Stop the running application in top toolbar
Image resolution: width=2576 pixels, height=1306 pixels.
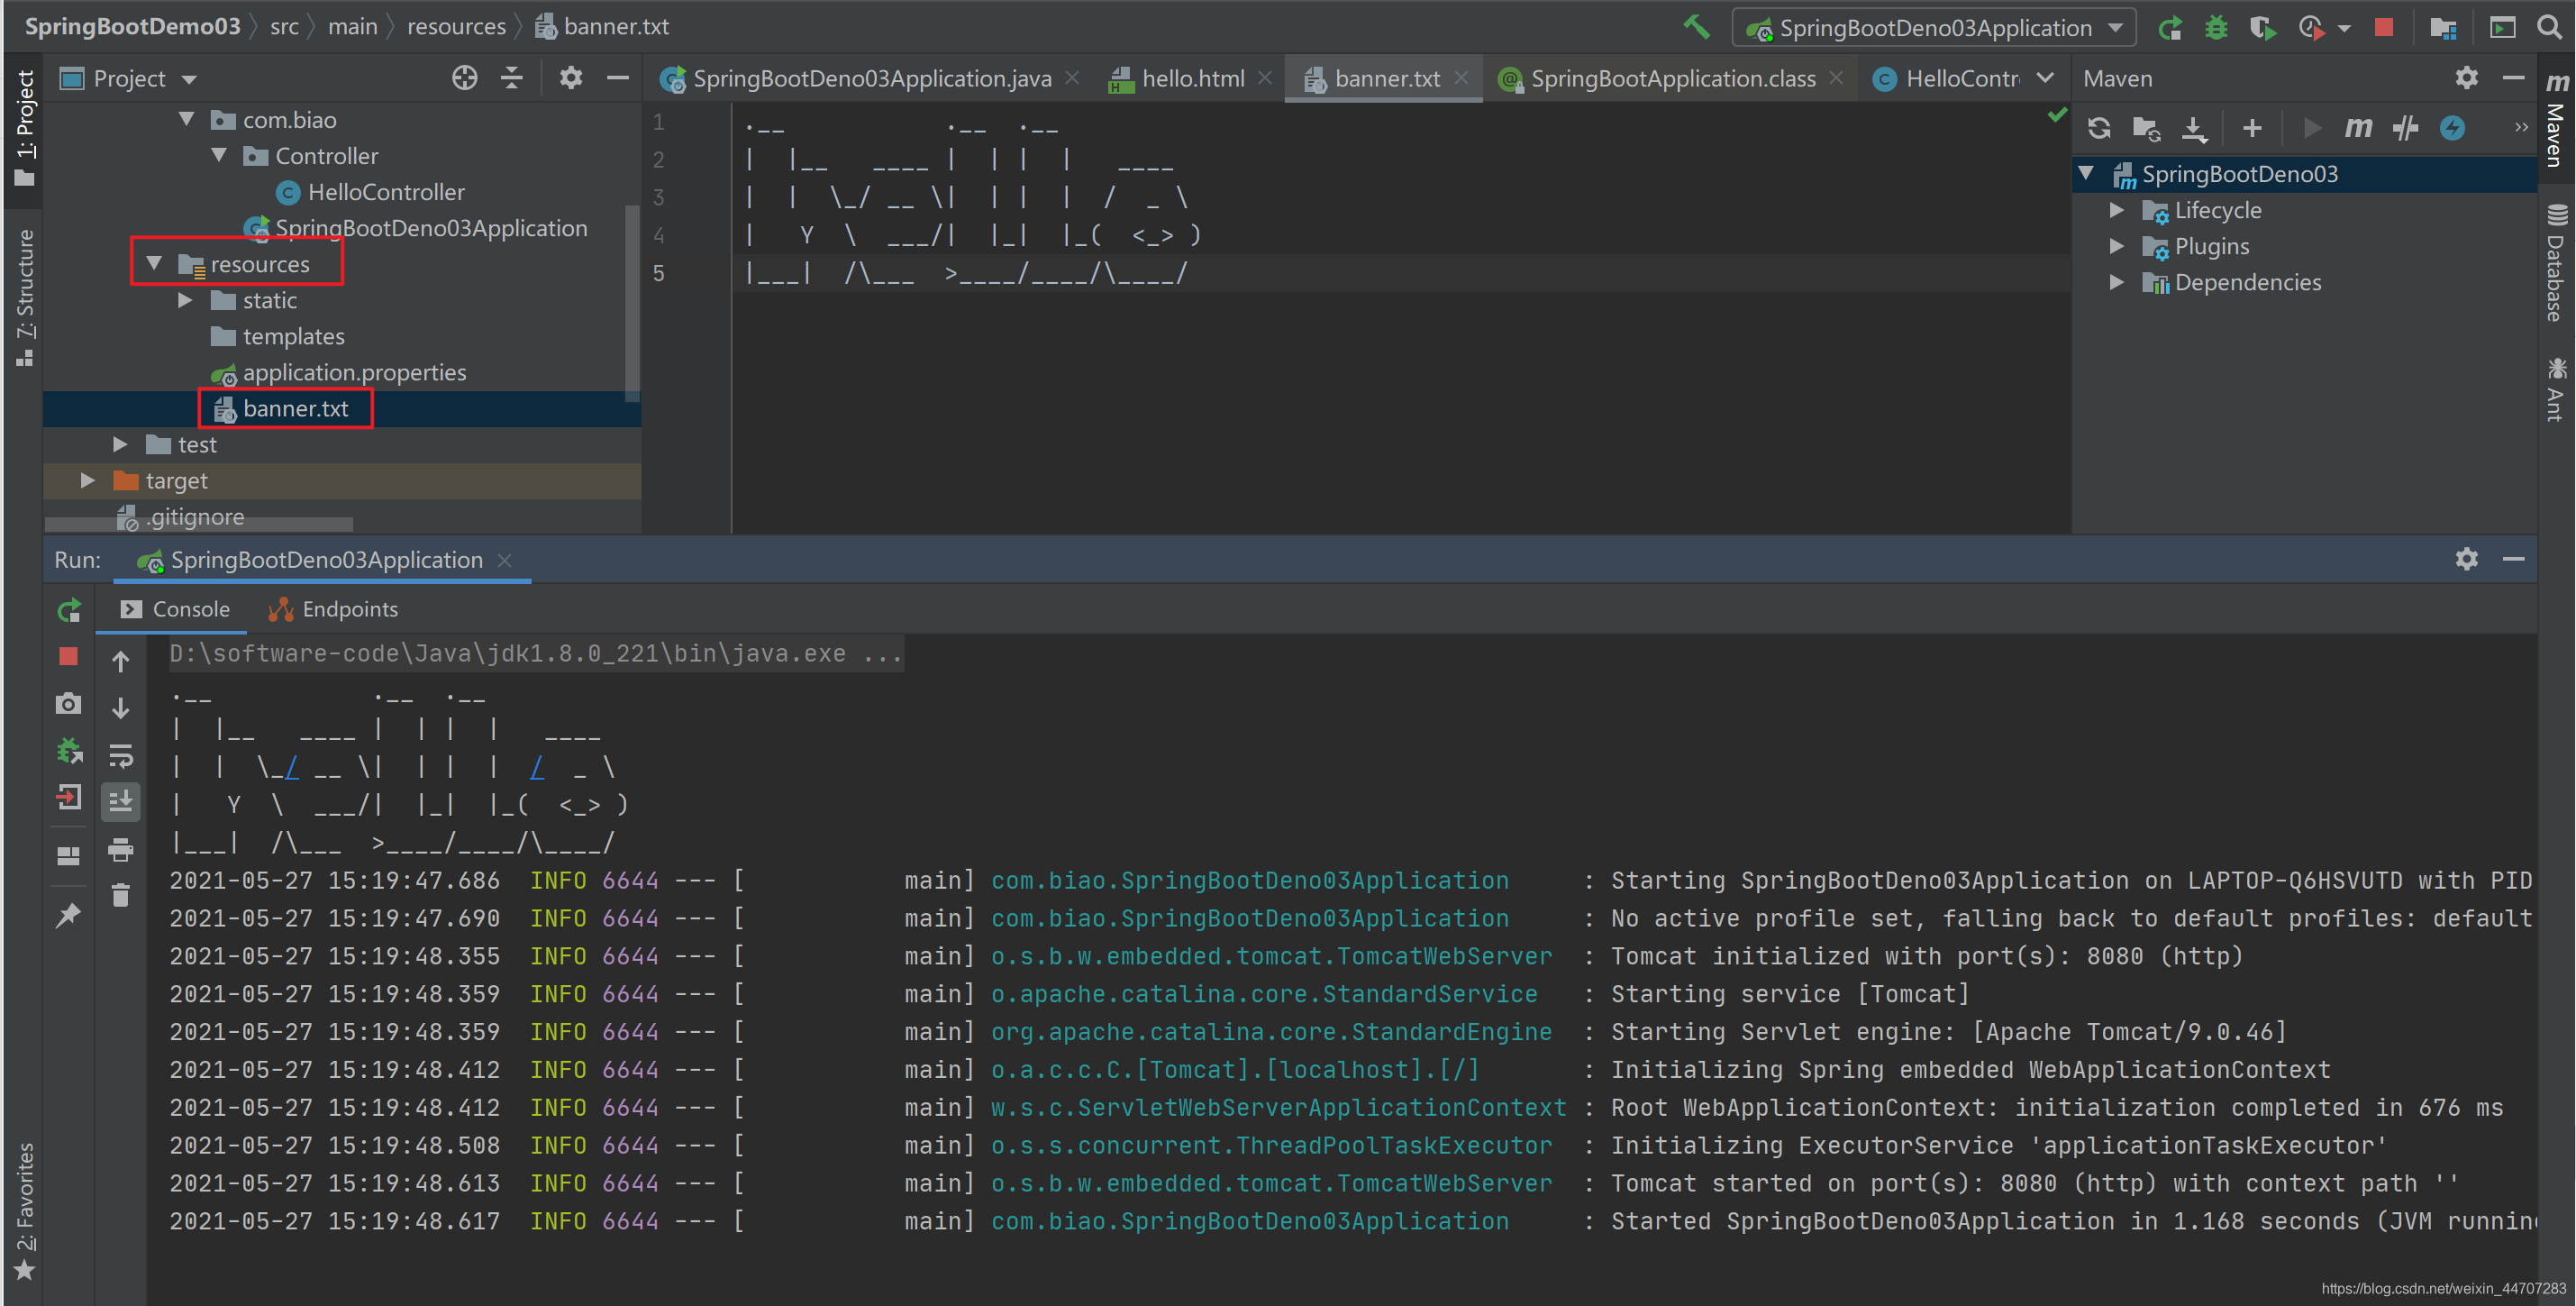click(2384, 28)
